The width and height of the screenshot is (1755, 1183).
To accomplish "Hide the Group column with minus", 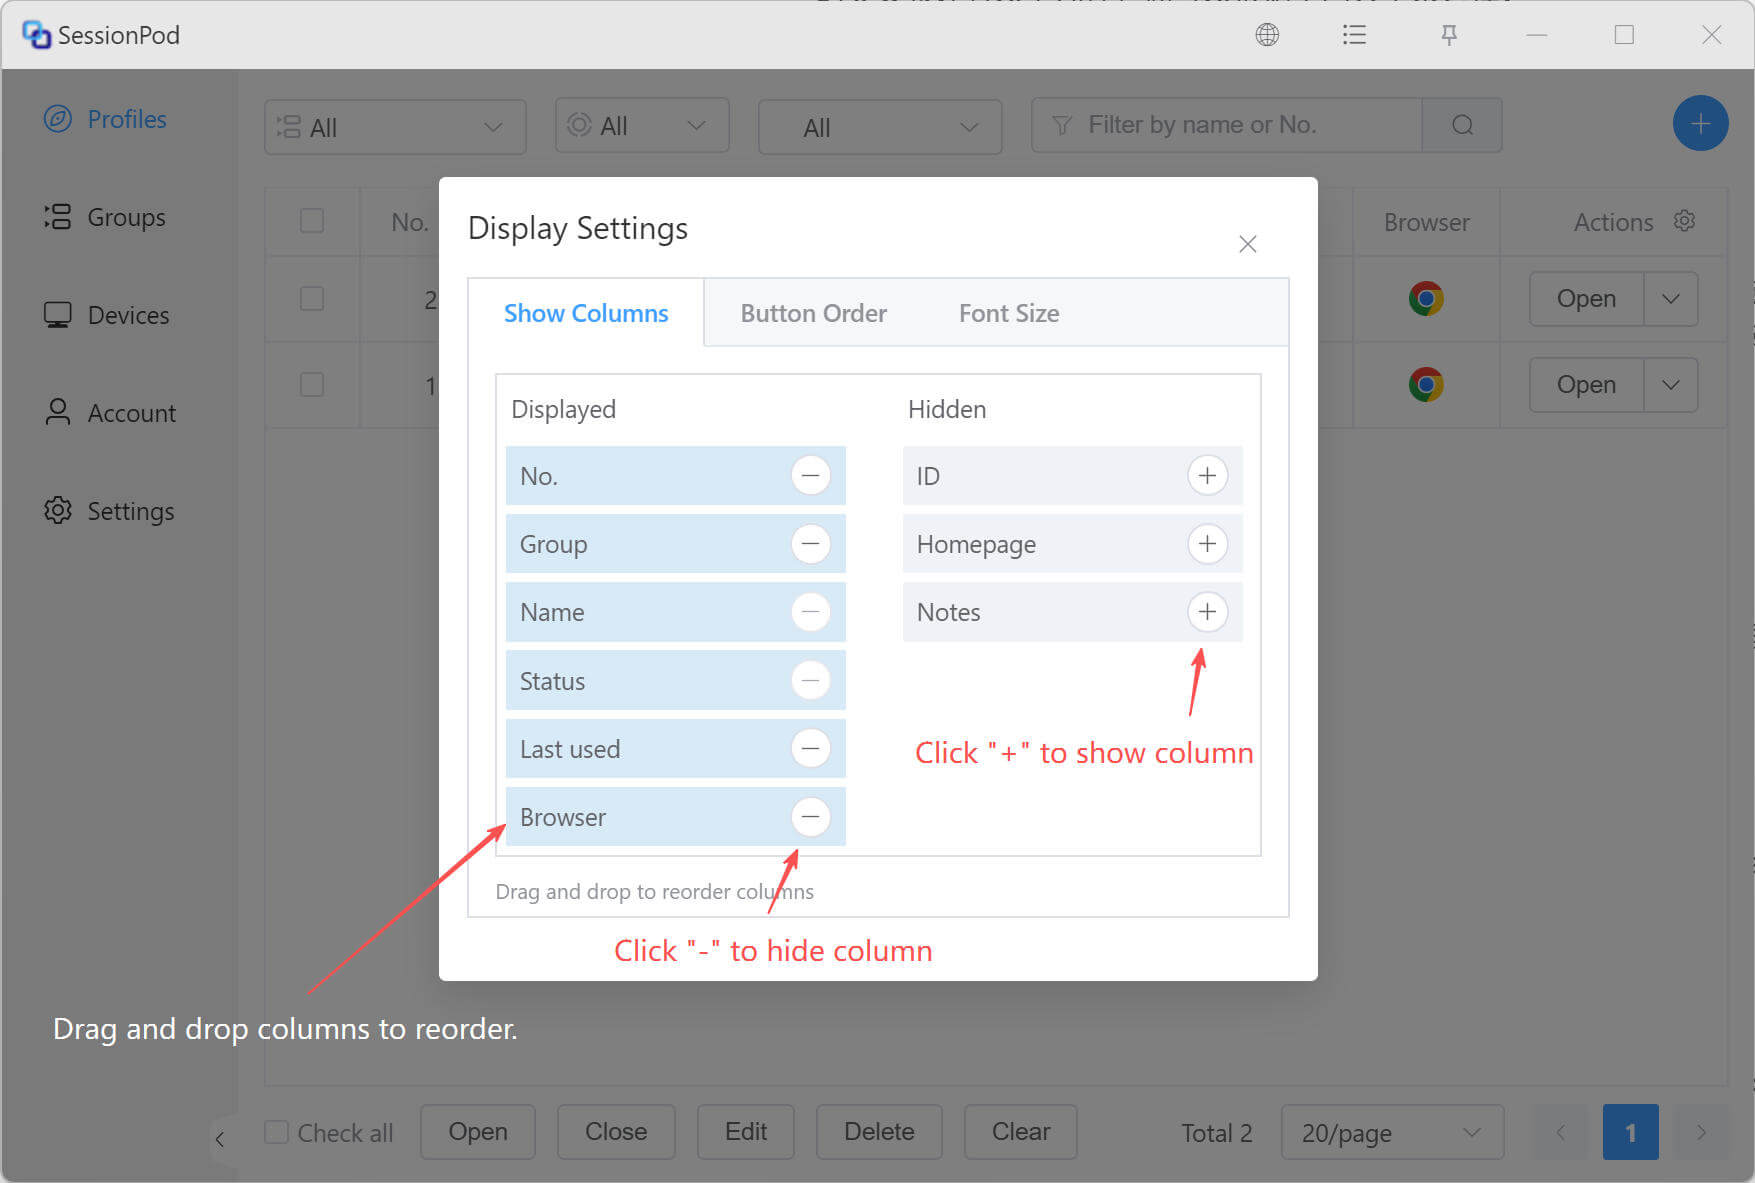I will [811, 544].
